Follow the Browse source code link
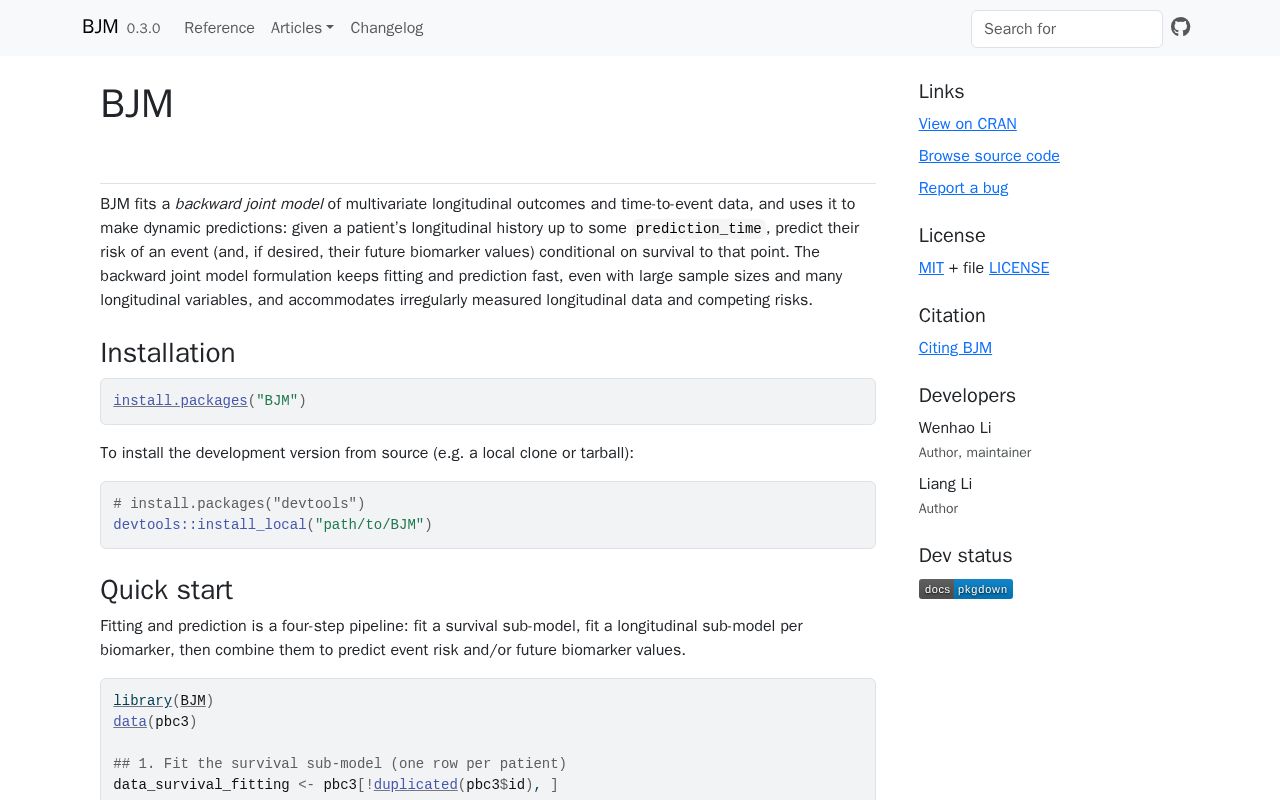Image resolution: width=1280 pixels, height=800 pixels. pyautogui.click(x=989, y=156)
